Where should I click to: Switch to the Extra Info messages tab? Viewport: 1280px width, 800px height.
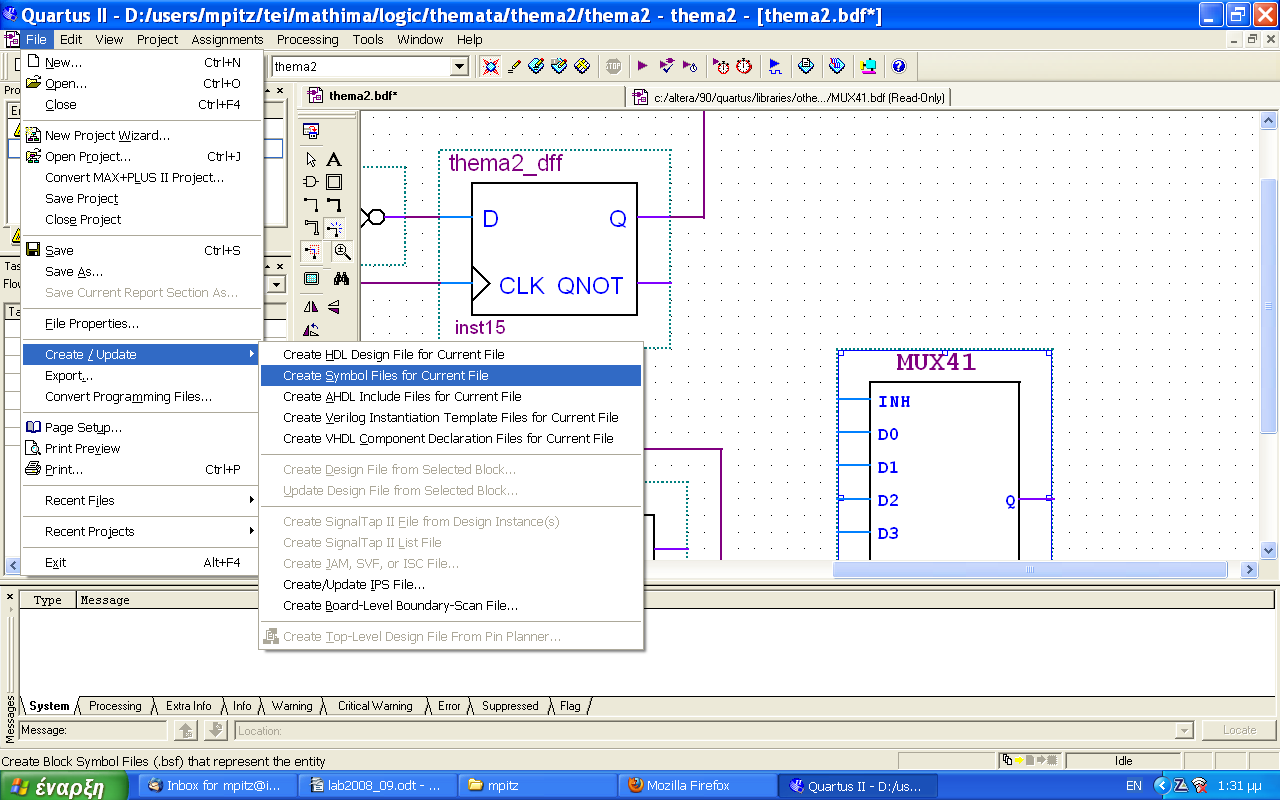coord(188,706)
